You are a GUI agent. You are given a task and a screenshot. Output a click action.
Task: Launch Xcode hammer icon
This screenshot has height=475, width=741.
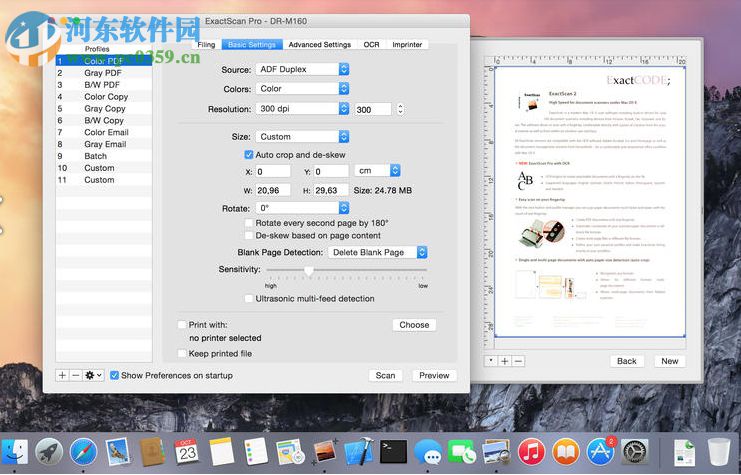tap(359, 451)
